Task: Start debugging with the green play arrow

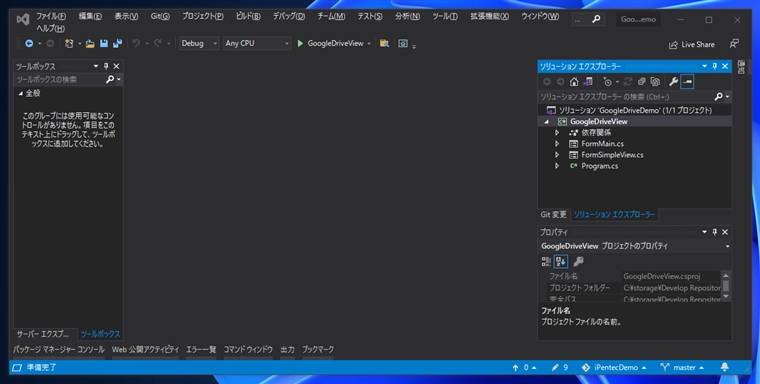Action: click(300, 44)
